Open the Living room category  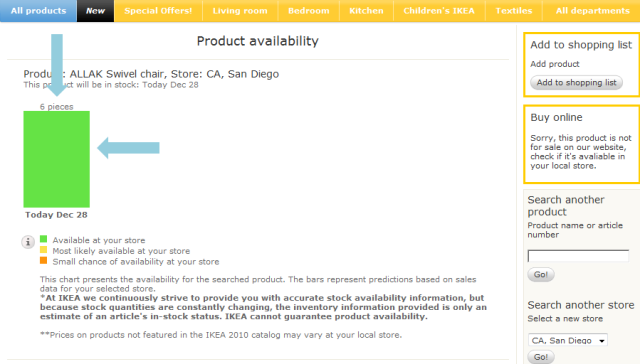coord(240,11)
